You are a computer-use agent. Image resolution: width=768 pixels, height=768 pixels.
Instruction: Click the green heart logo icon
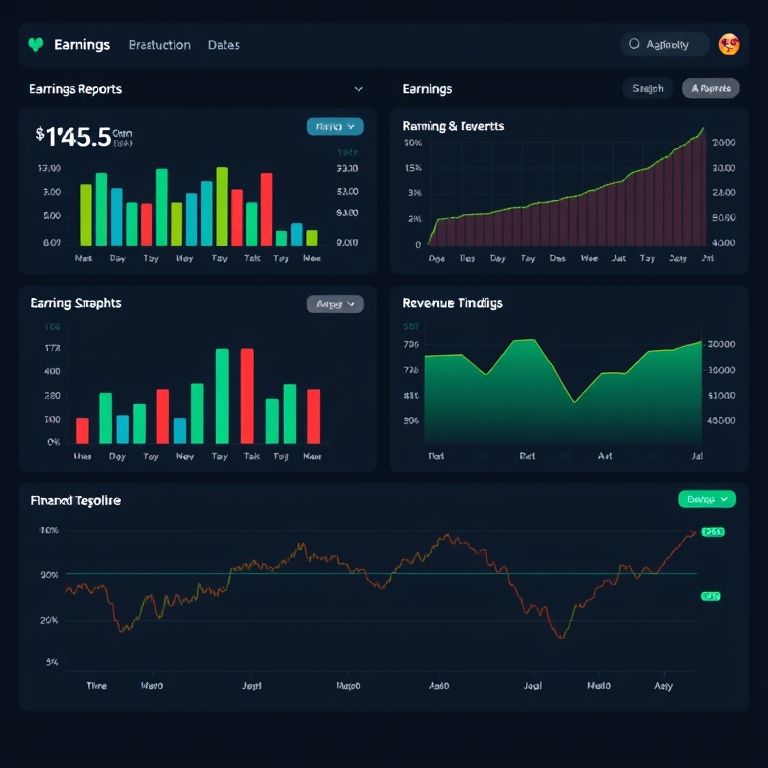coord(37,45)
